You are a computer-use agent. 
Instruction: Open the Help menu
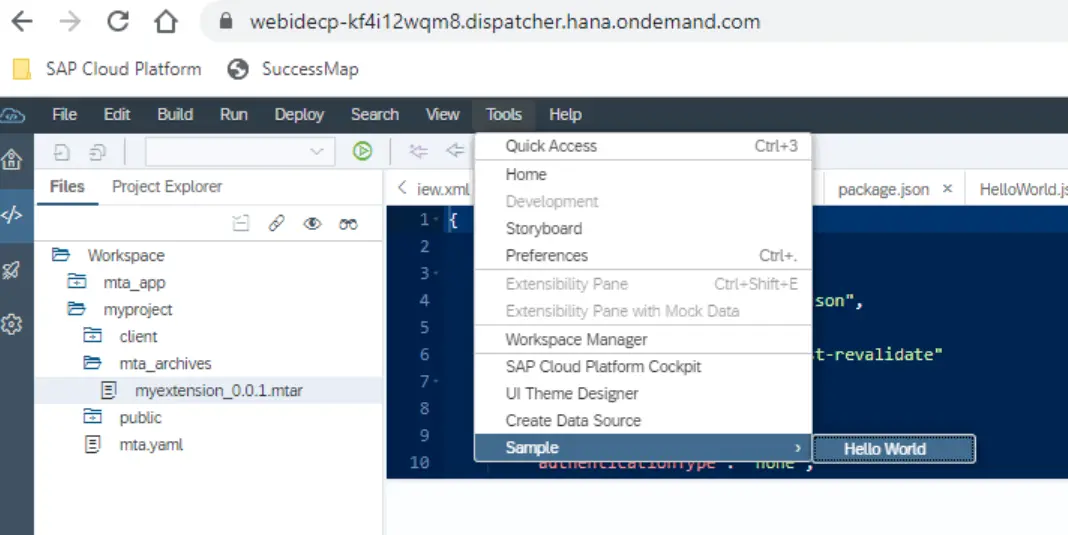pyautogui.click(x=565, y=114)
